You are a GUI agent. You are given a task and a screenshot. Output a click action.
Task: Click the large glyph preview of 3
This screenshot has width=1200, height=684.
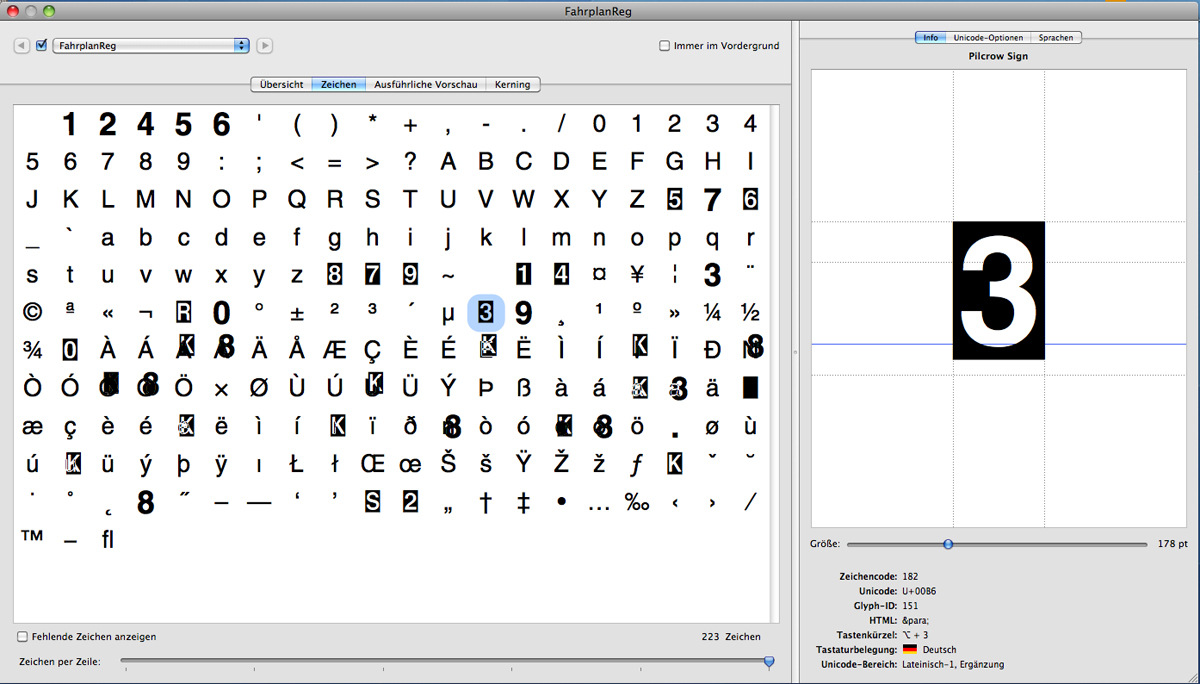coord(999,290)
